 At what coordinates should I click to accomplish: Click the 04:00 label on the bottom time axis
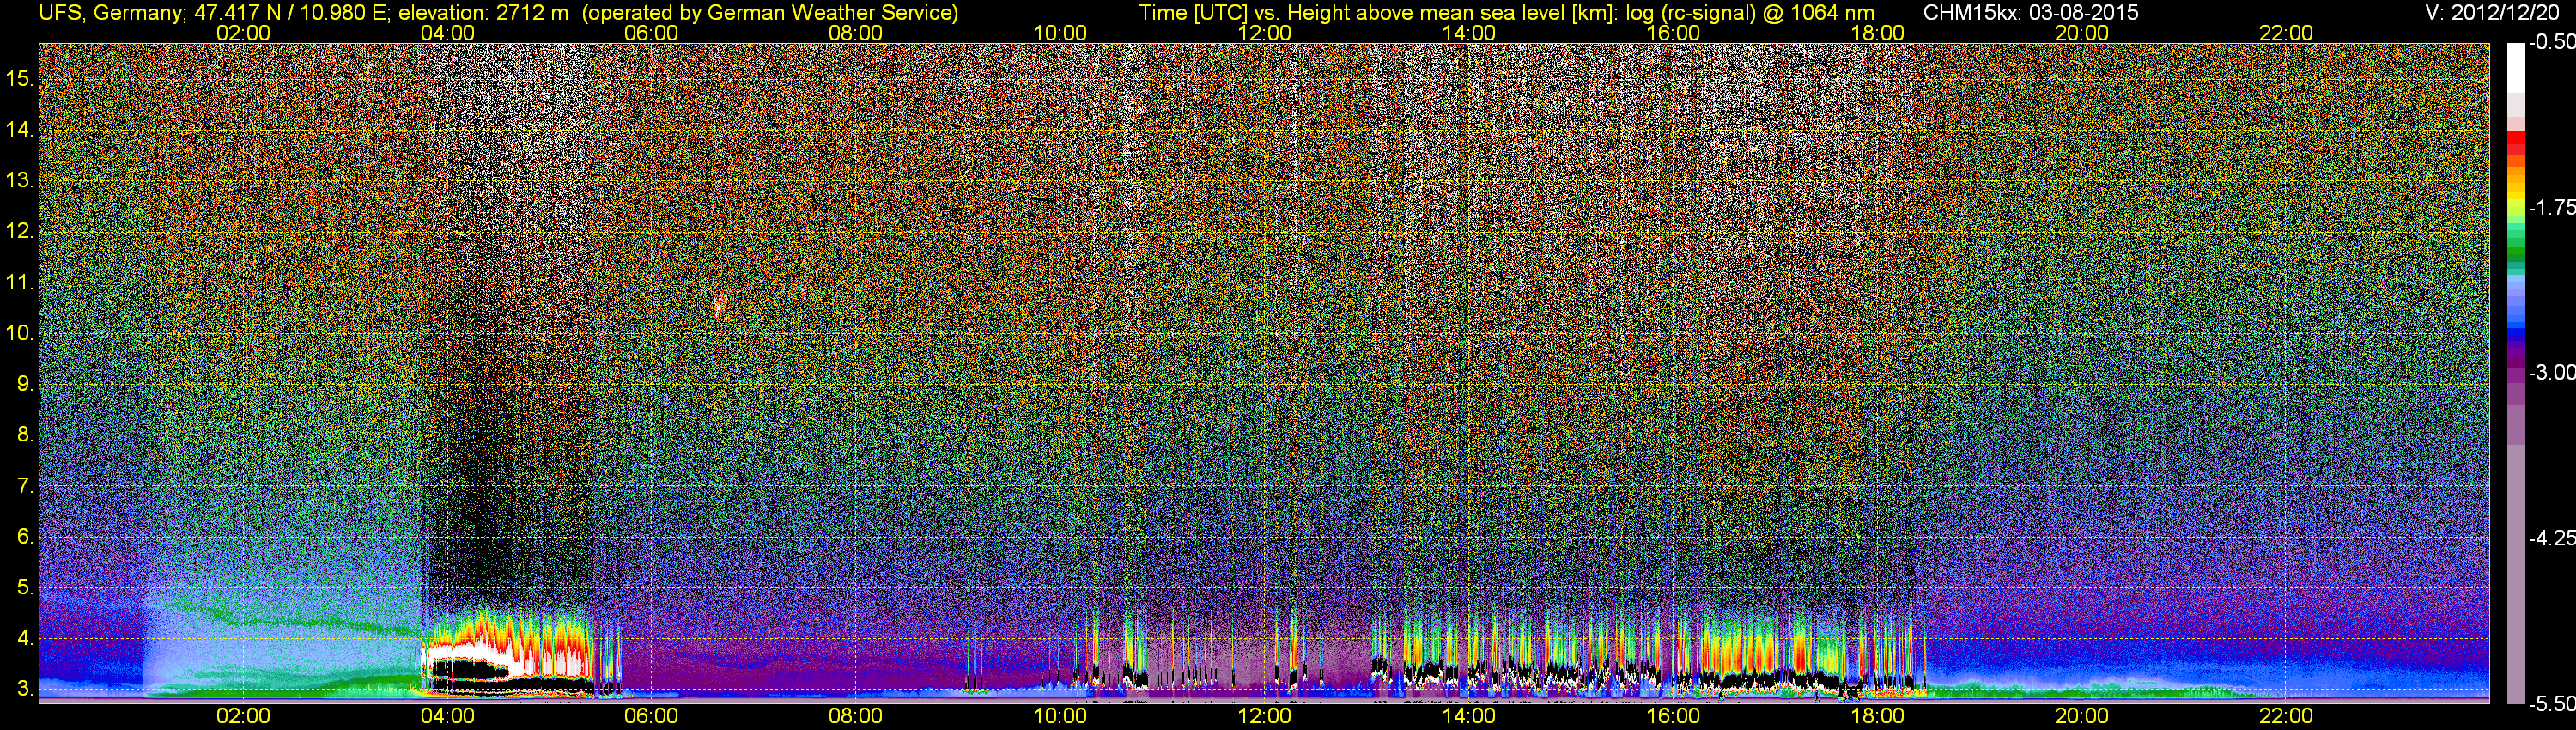coord(447,716)
